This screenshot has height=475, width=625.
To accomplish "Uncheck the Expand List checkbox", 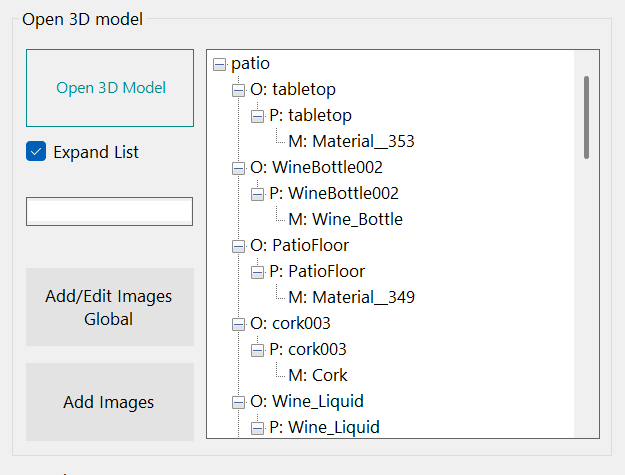I will (36, 152).
